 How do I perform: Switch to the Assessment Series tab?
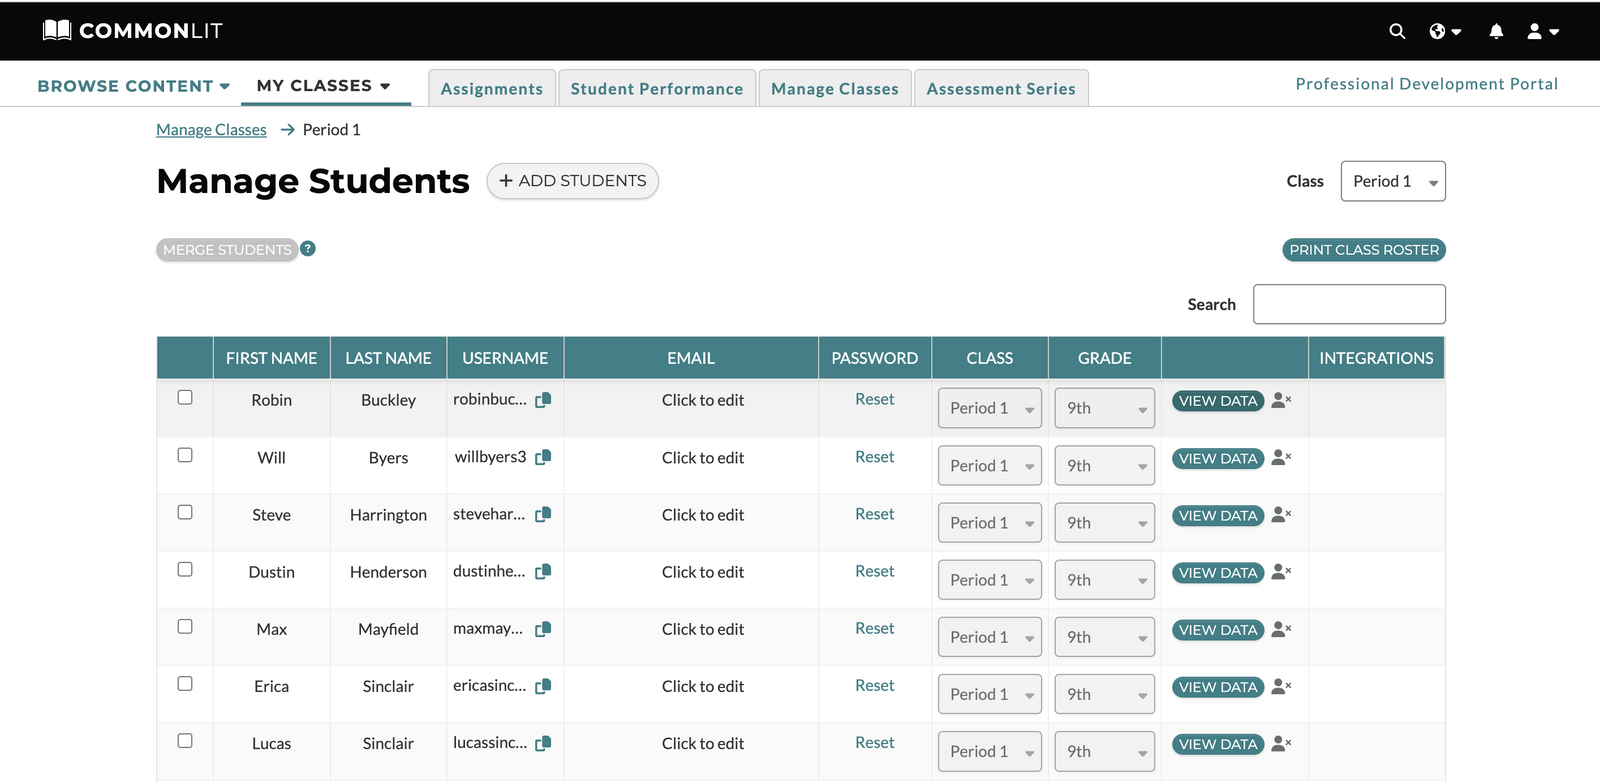click(x=1001, y=88)
